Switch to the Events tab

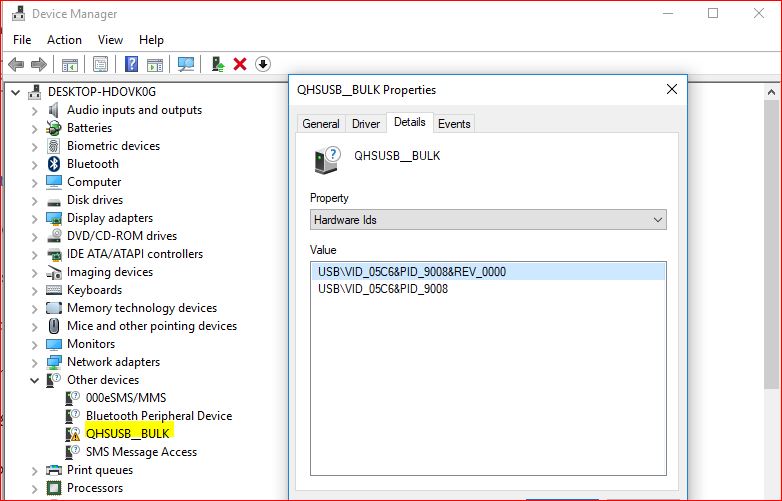coord(454,124)
